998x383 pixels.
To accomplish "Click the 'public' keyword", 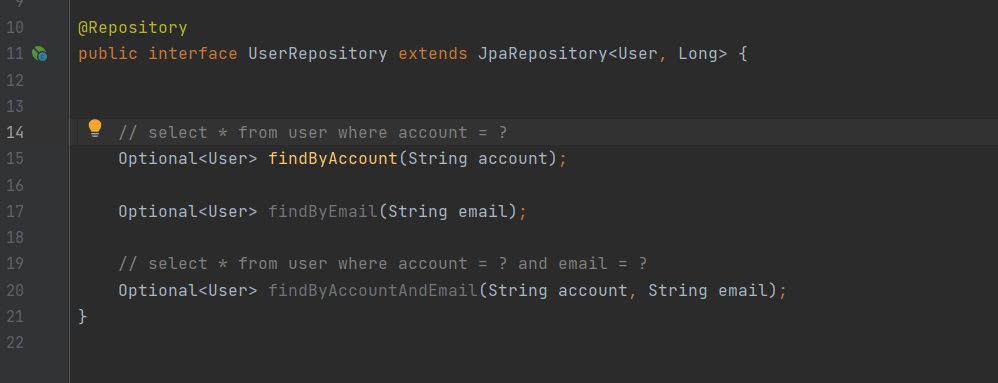I will pos(108,54).
